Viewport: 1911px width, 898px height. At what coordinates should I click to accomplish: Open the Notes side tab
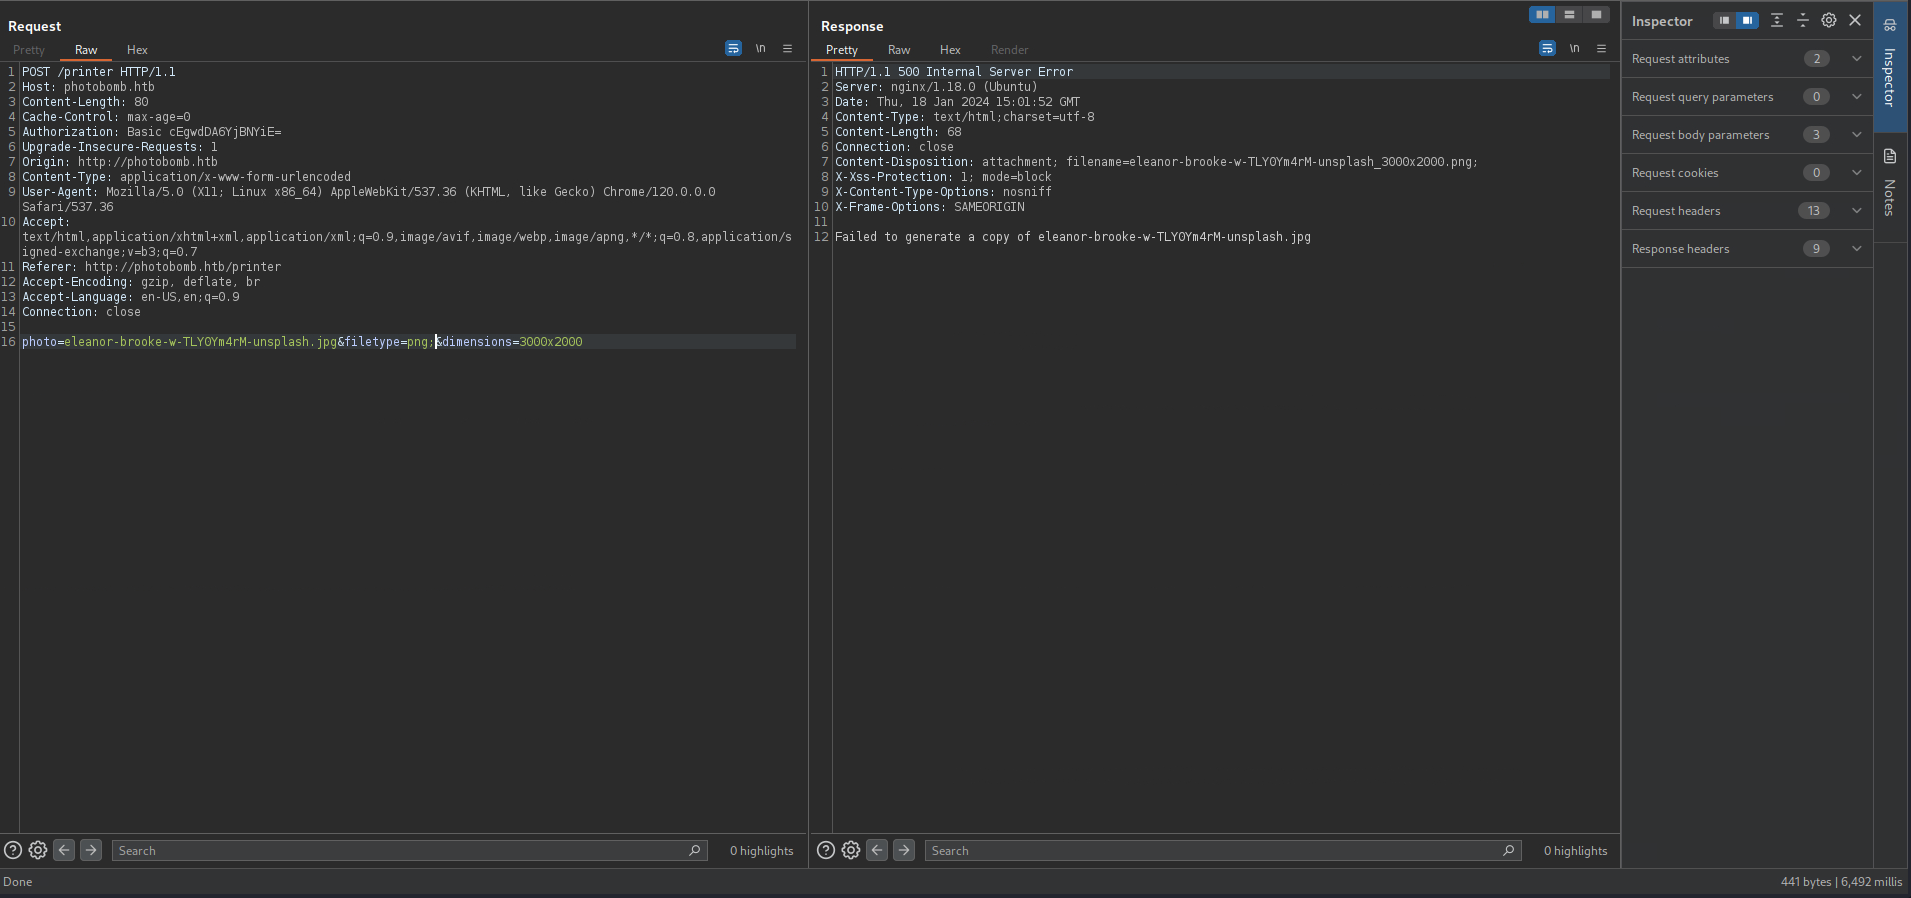click(1890, 186)
